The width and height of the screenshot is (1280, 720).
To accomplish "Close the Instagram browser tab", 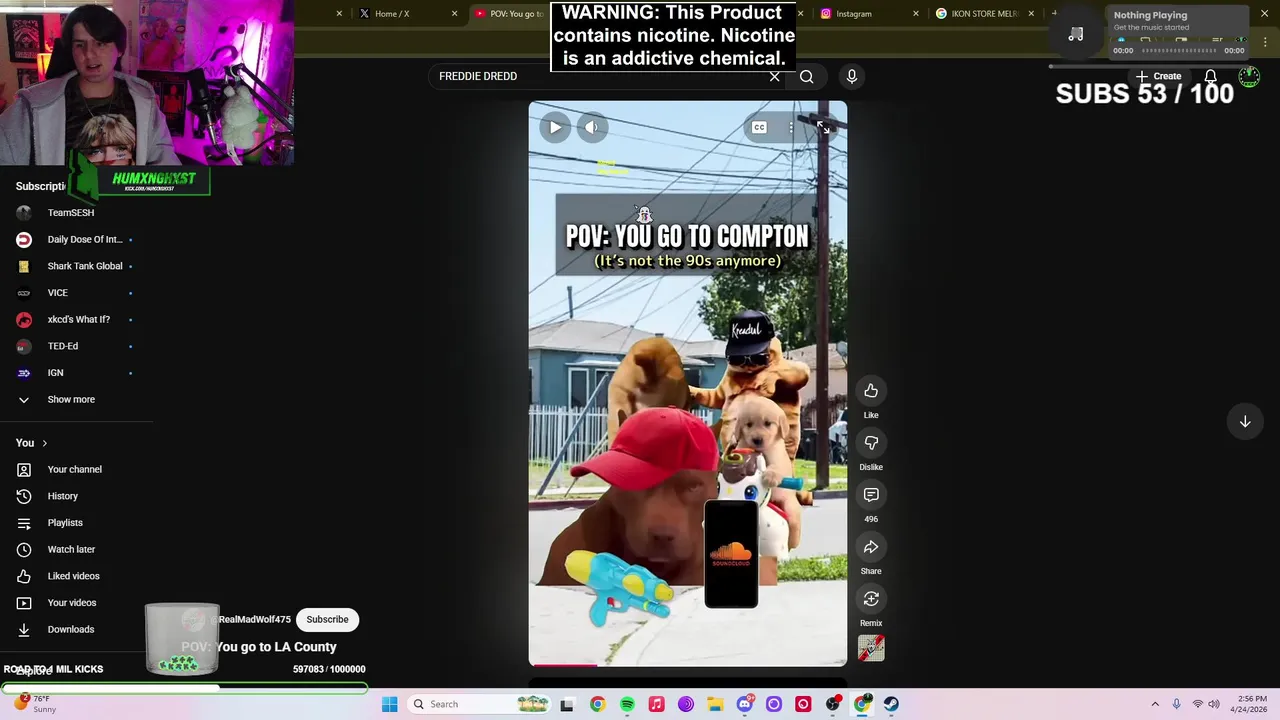I will pyautogui.click(x=915, y=14).
